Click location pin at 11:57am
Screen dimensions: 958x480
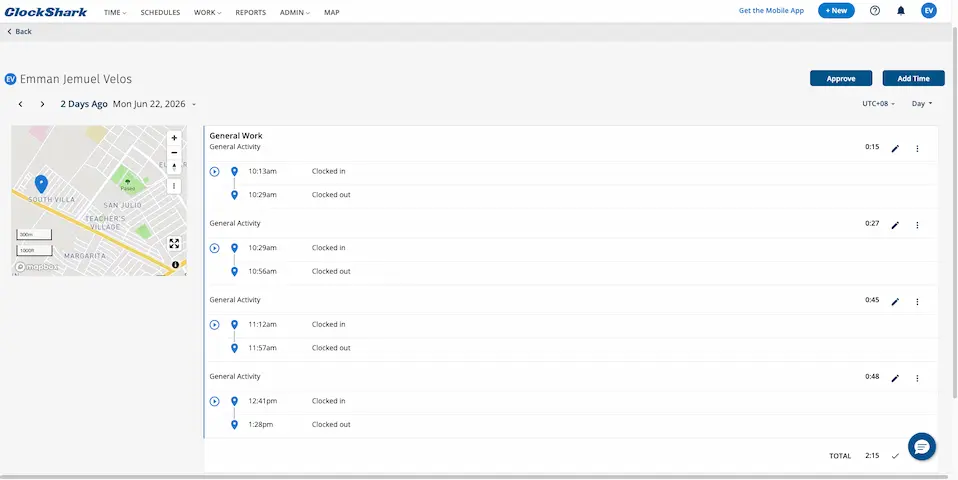tap(234, 348)
